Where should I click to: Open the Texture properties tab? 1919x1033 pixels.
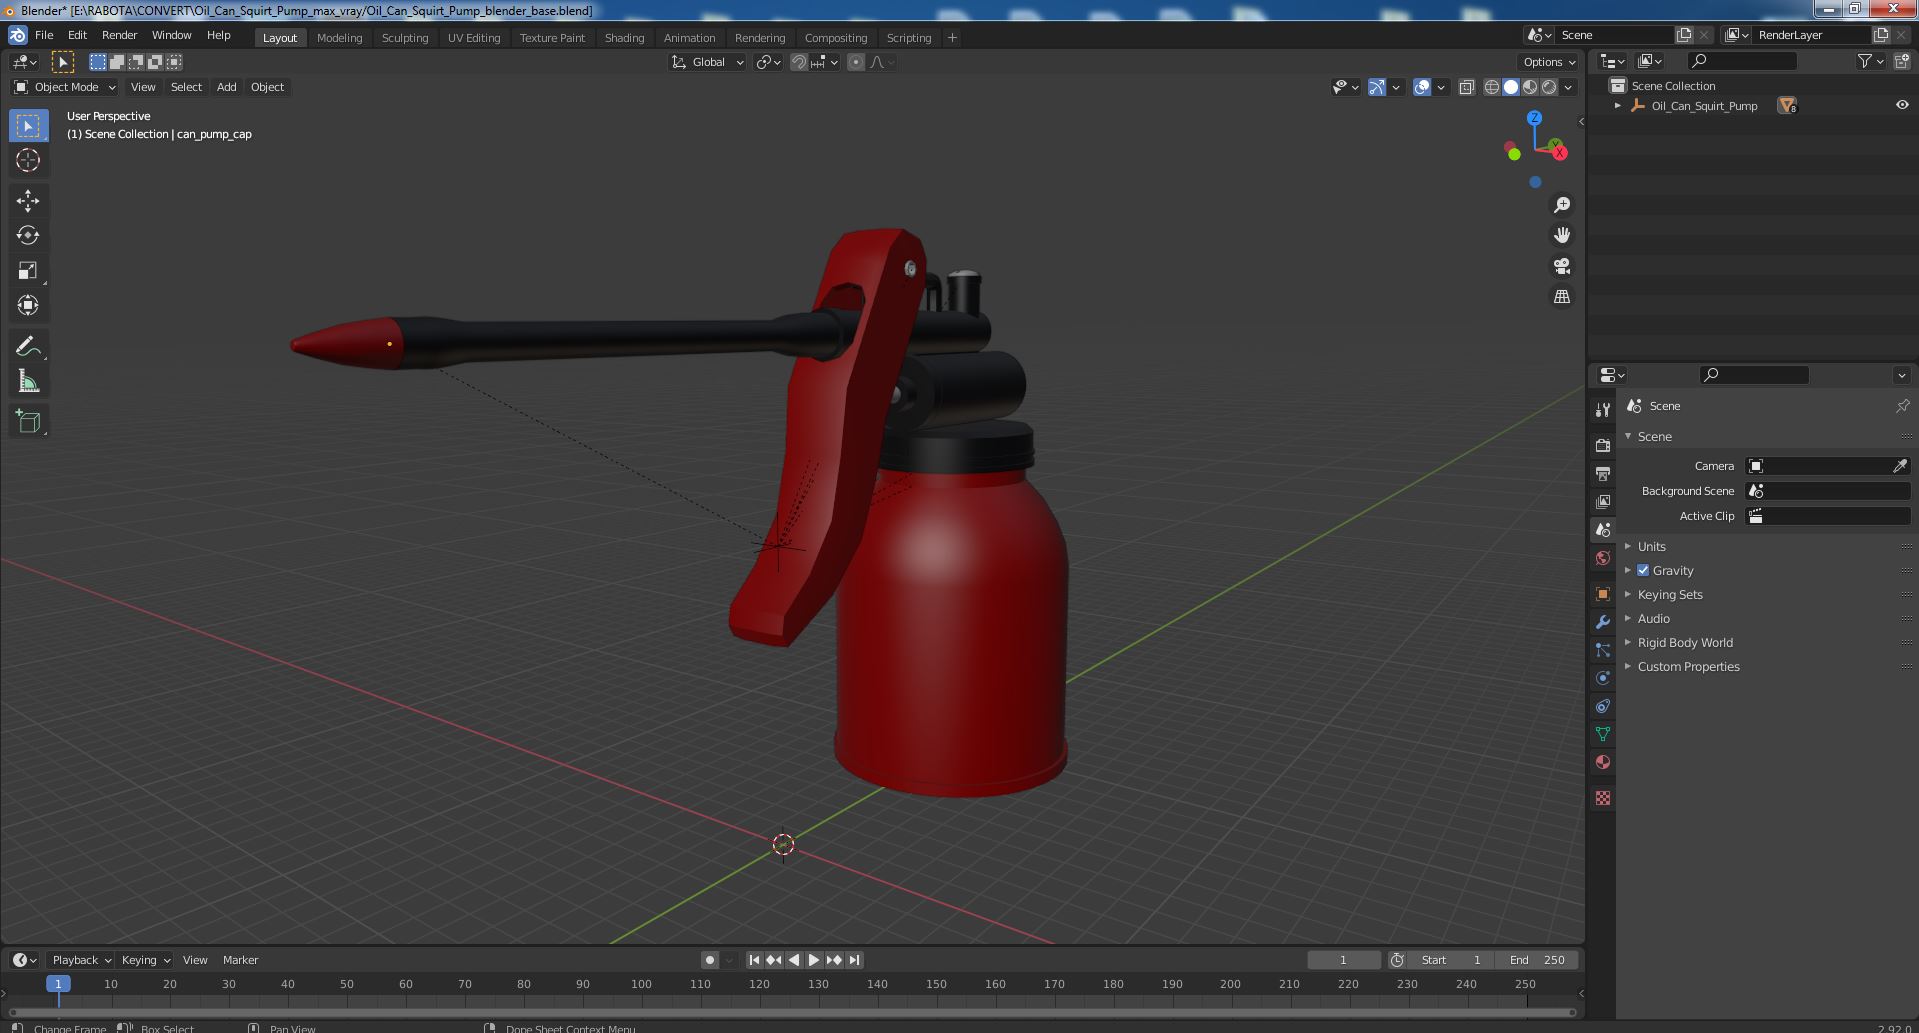[x=1603, y=798]
